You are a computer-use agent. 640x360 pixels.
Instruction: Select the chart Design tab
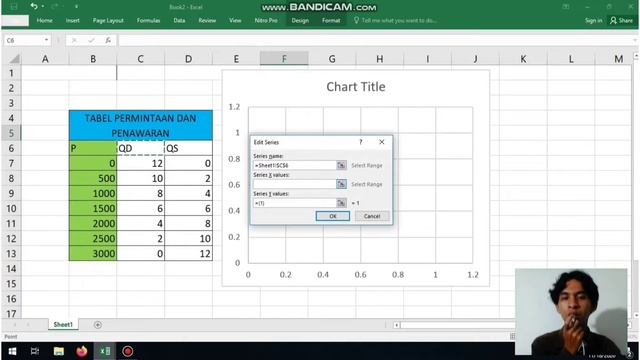(300, 20)
